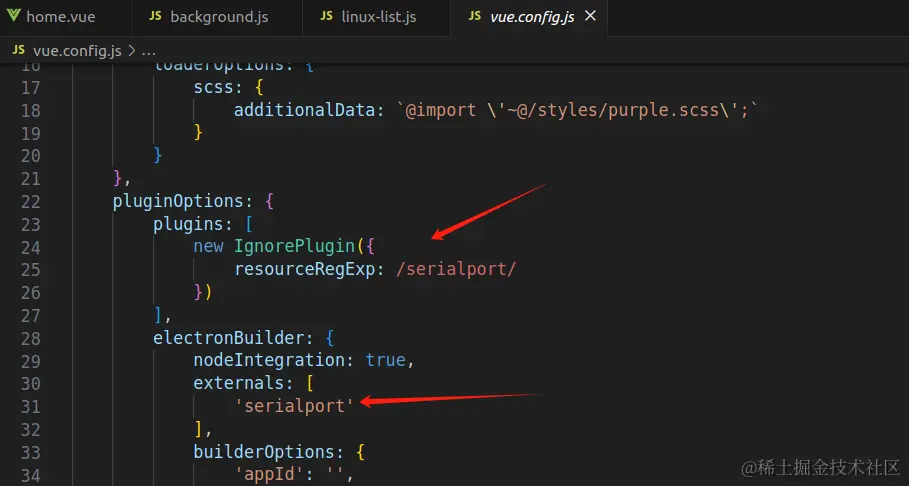
Task: Activate the vue.config.js tab
Action: coord(532,16)
